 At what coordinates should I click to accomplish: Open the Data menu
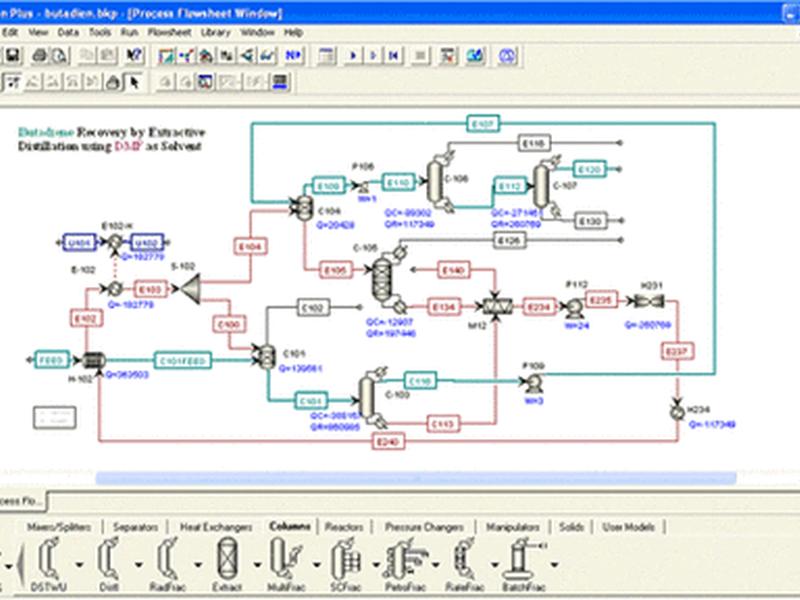coord(68,32)
